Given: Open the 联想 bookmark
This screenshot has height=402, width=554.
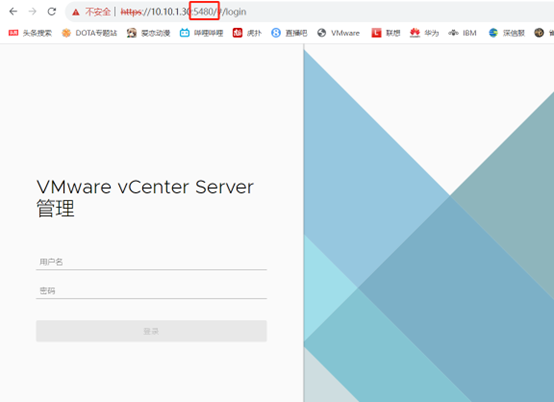Looking at the screenshot, I should (386, 33).
